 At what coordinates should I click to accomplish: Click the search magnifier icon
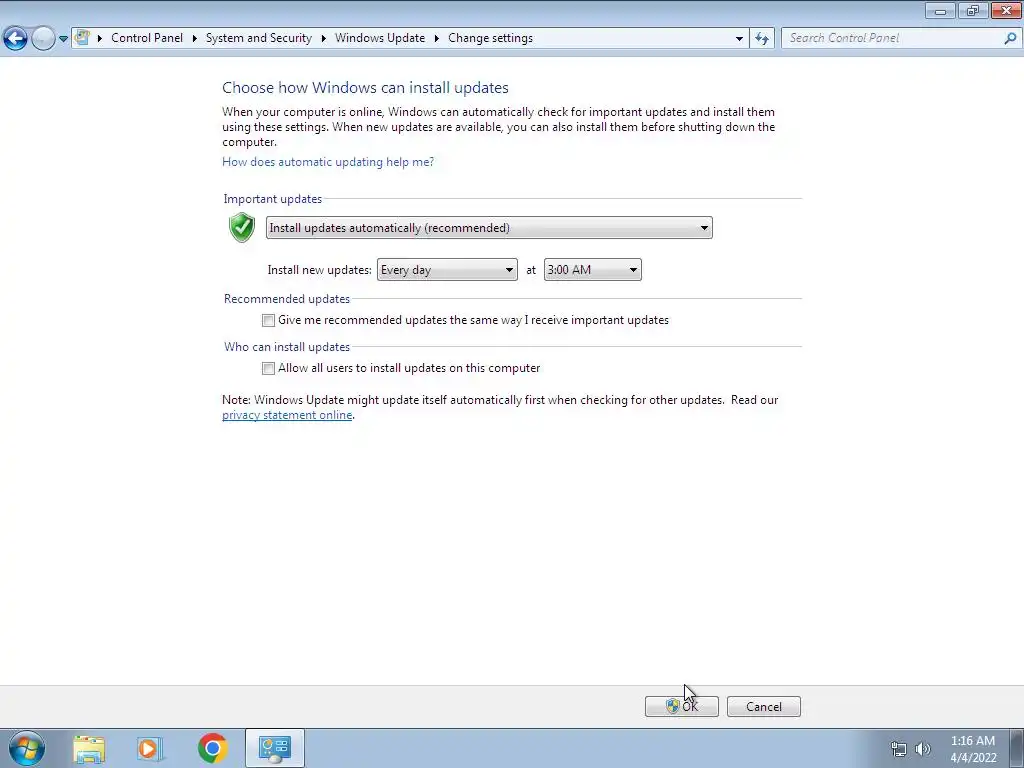[x=1010, y=39]
